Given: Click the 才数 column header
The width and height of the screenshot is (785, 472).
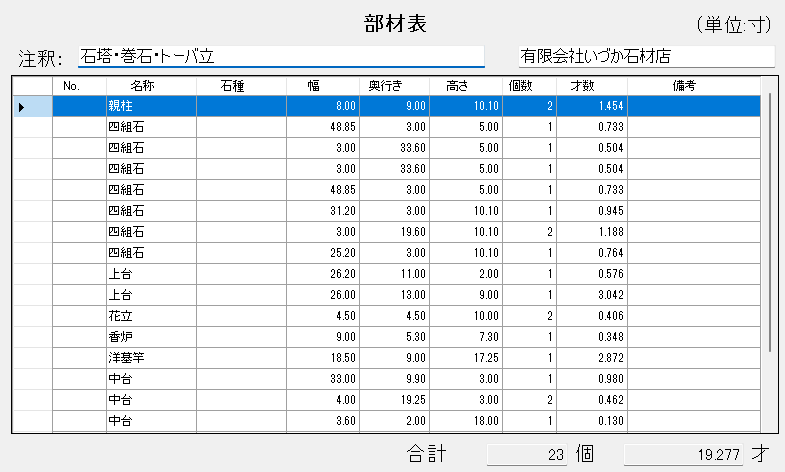Looking at the screenshot, I should tap(592, 86).
